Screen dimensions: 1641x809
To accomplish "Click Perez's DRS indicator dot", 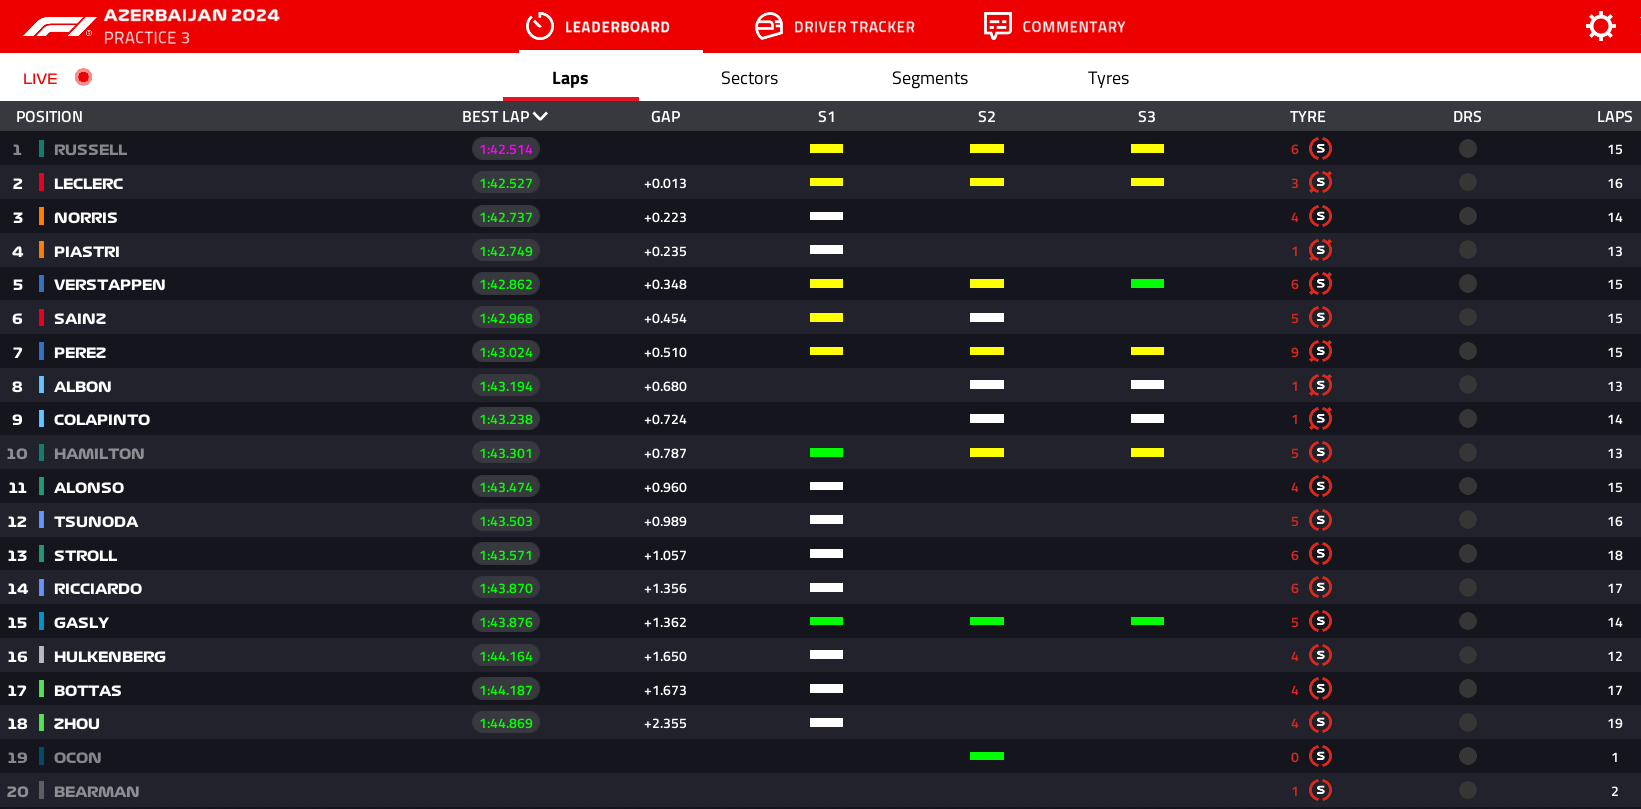I will 1468,352.
